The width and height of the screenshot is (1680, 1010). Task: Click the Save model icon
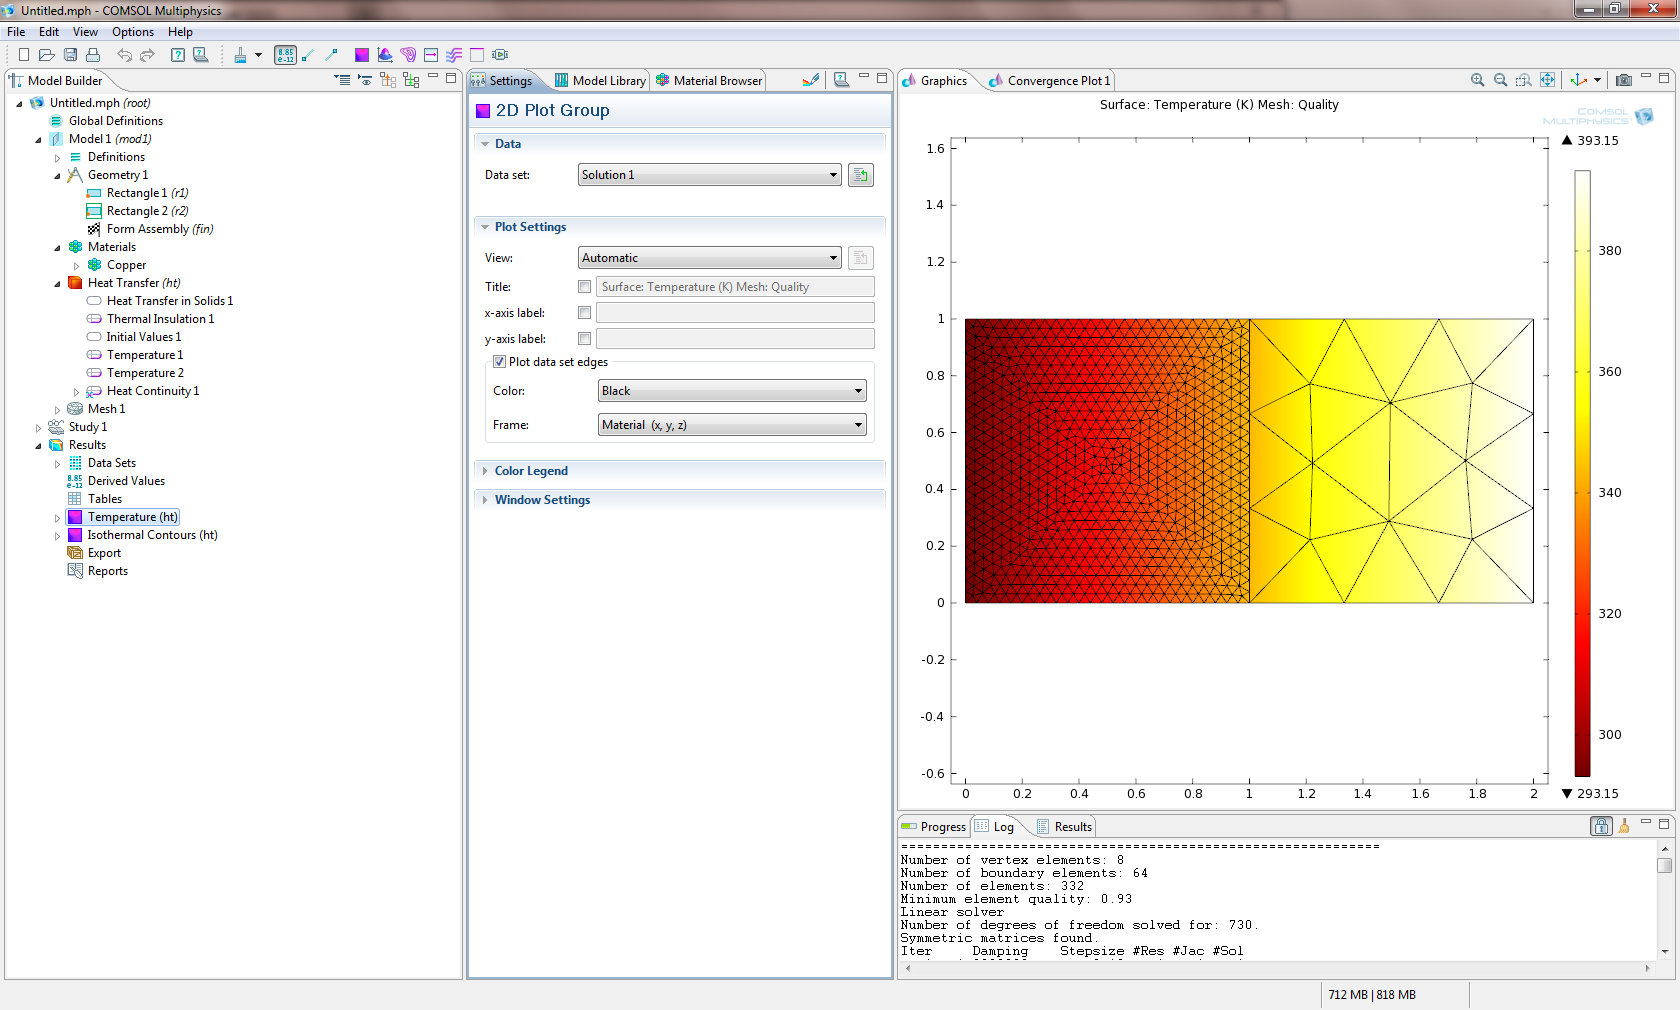click(70, 55)
